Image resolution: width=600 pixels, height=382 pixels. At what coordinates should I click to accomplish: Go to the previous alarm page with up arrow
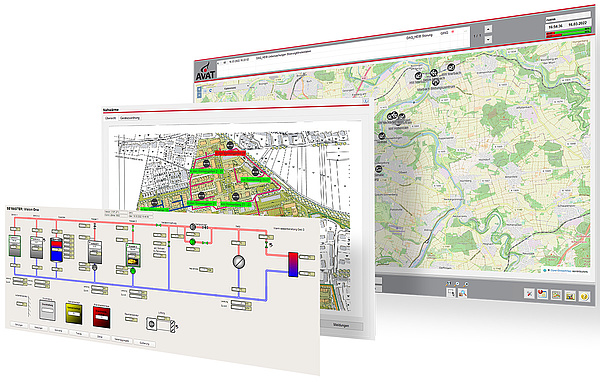(x=488, y=29)
